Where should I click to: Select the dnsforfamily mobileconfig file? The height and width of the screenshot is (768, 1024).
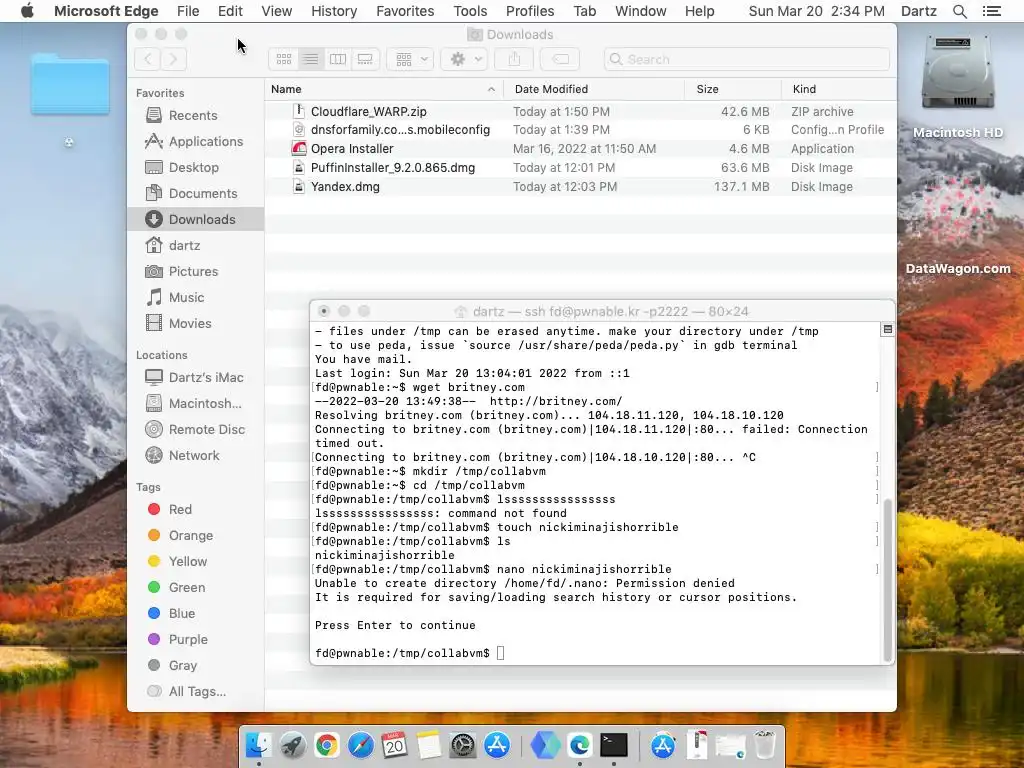click(581, 130)
